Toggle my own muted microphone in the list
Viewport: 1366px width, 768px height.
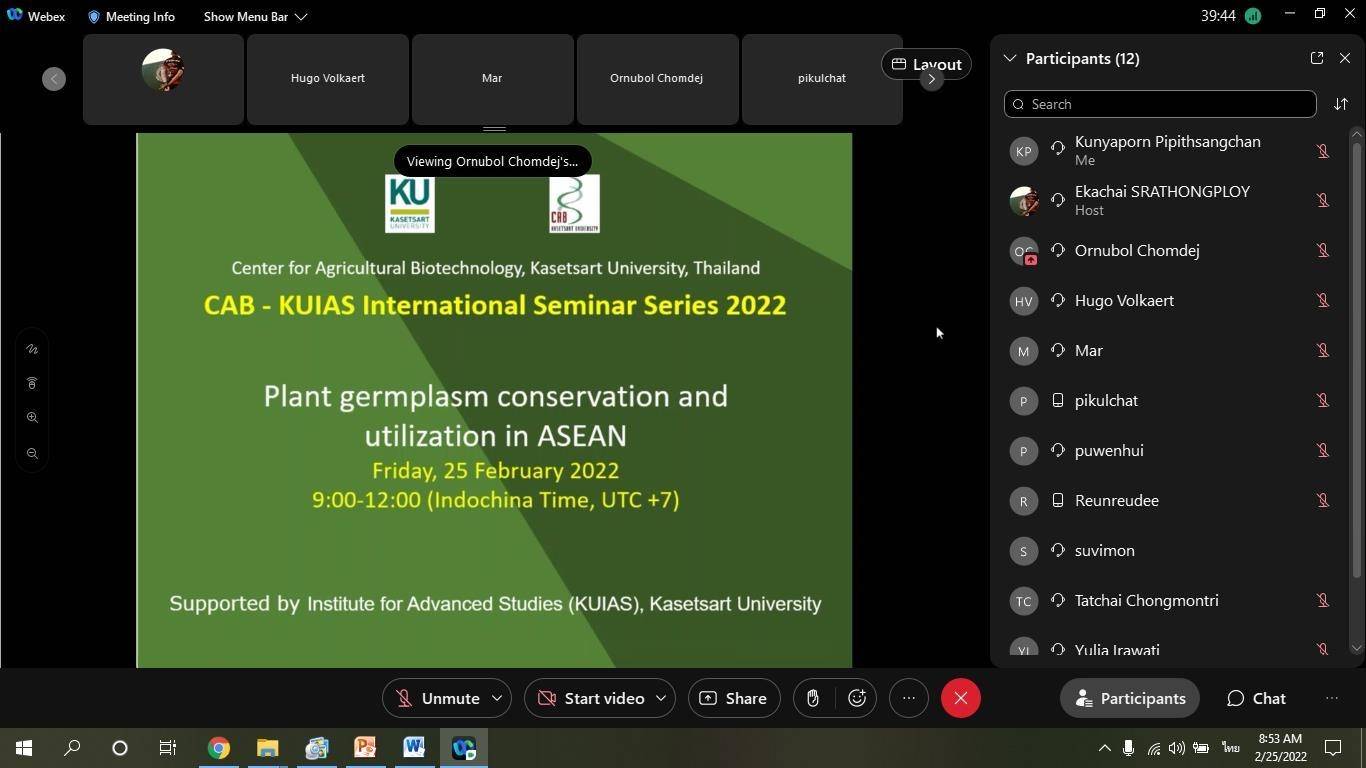tap(1322, 151)
